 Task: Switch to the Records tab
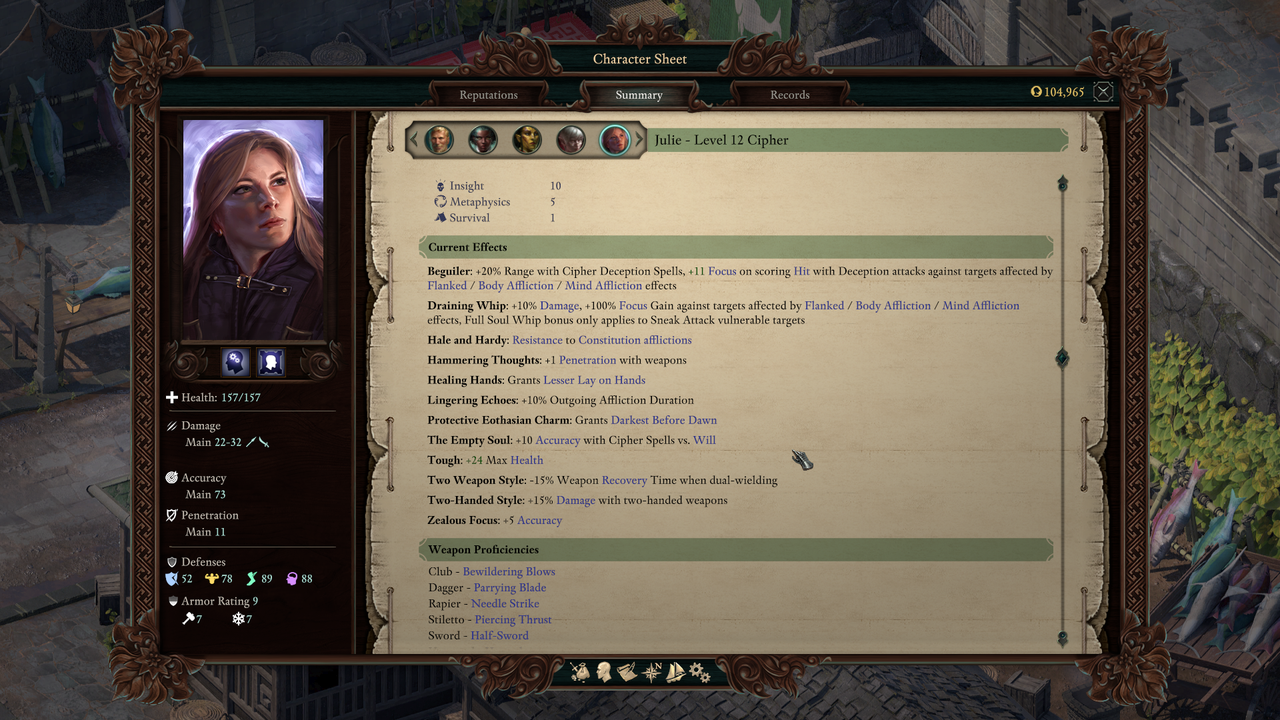[790, 95]
